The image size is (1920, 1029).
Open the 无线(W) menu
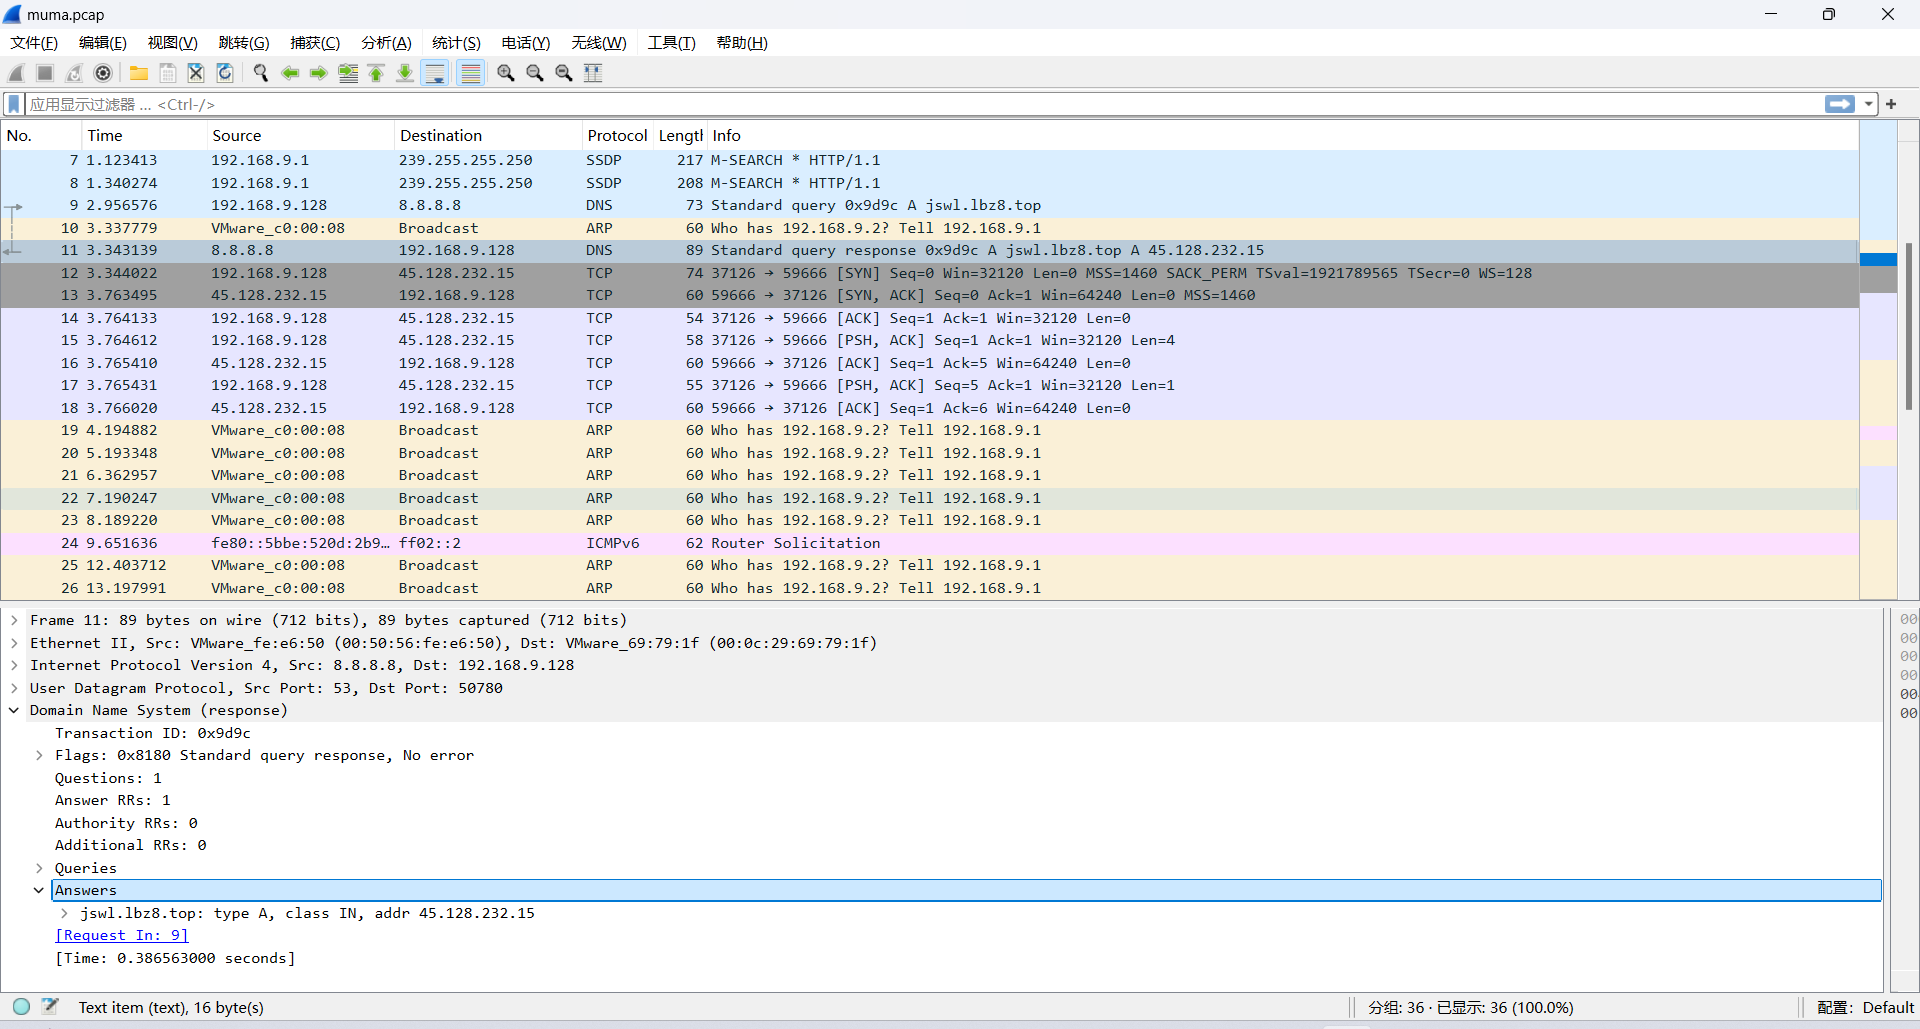(599, 43)
